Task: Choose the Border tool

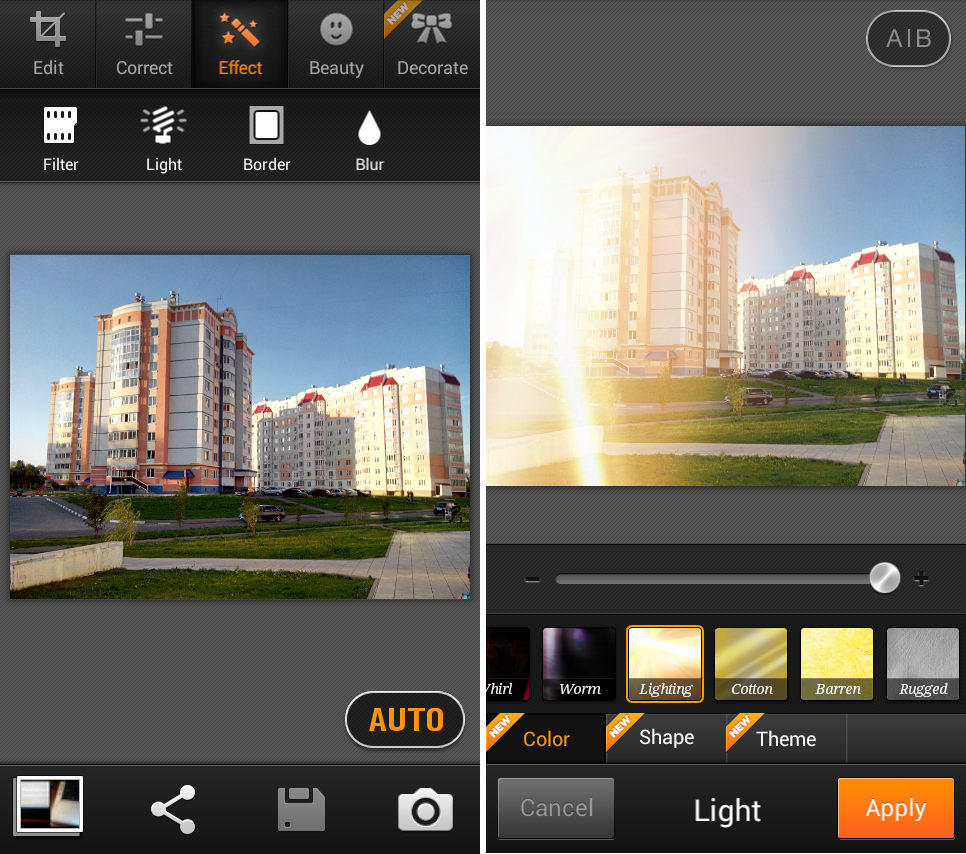Action: 266,138
